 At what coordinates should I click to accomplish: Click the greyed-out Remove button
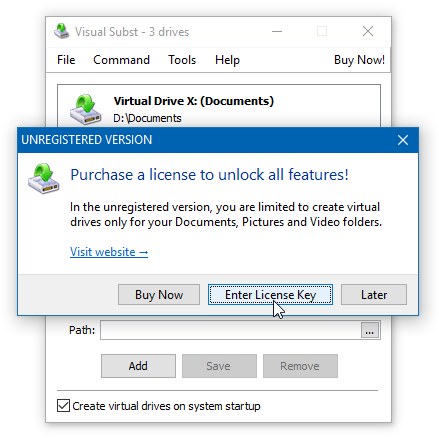click(x=300, y=366)
